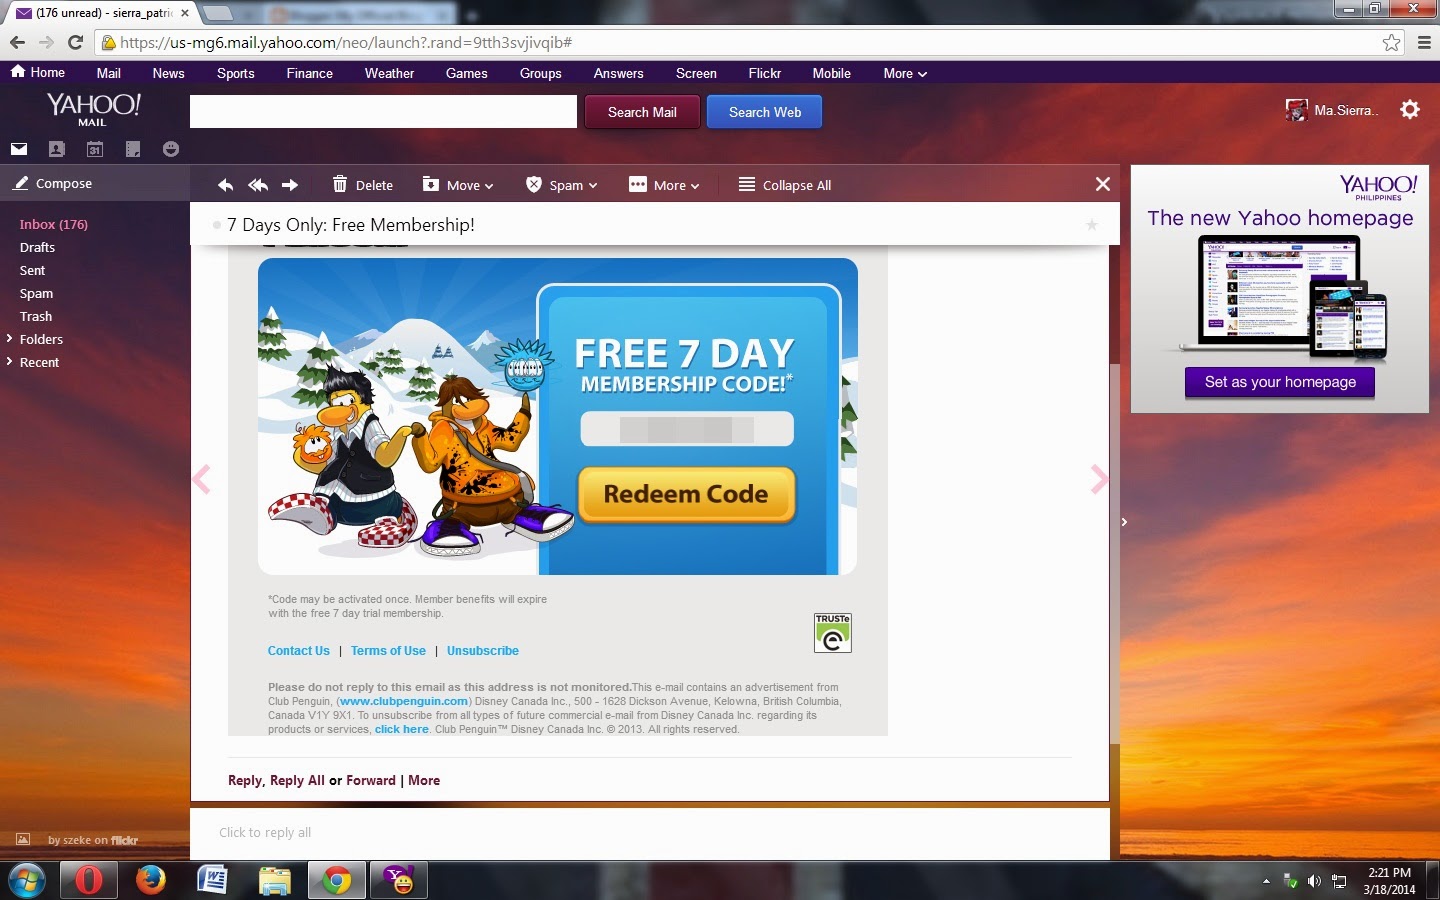This screenshot has width=1440, height=900.
Task: Open Firefox from the Windows taskbar
Action: coord(151,880)
